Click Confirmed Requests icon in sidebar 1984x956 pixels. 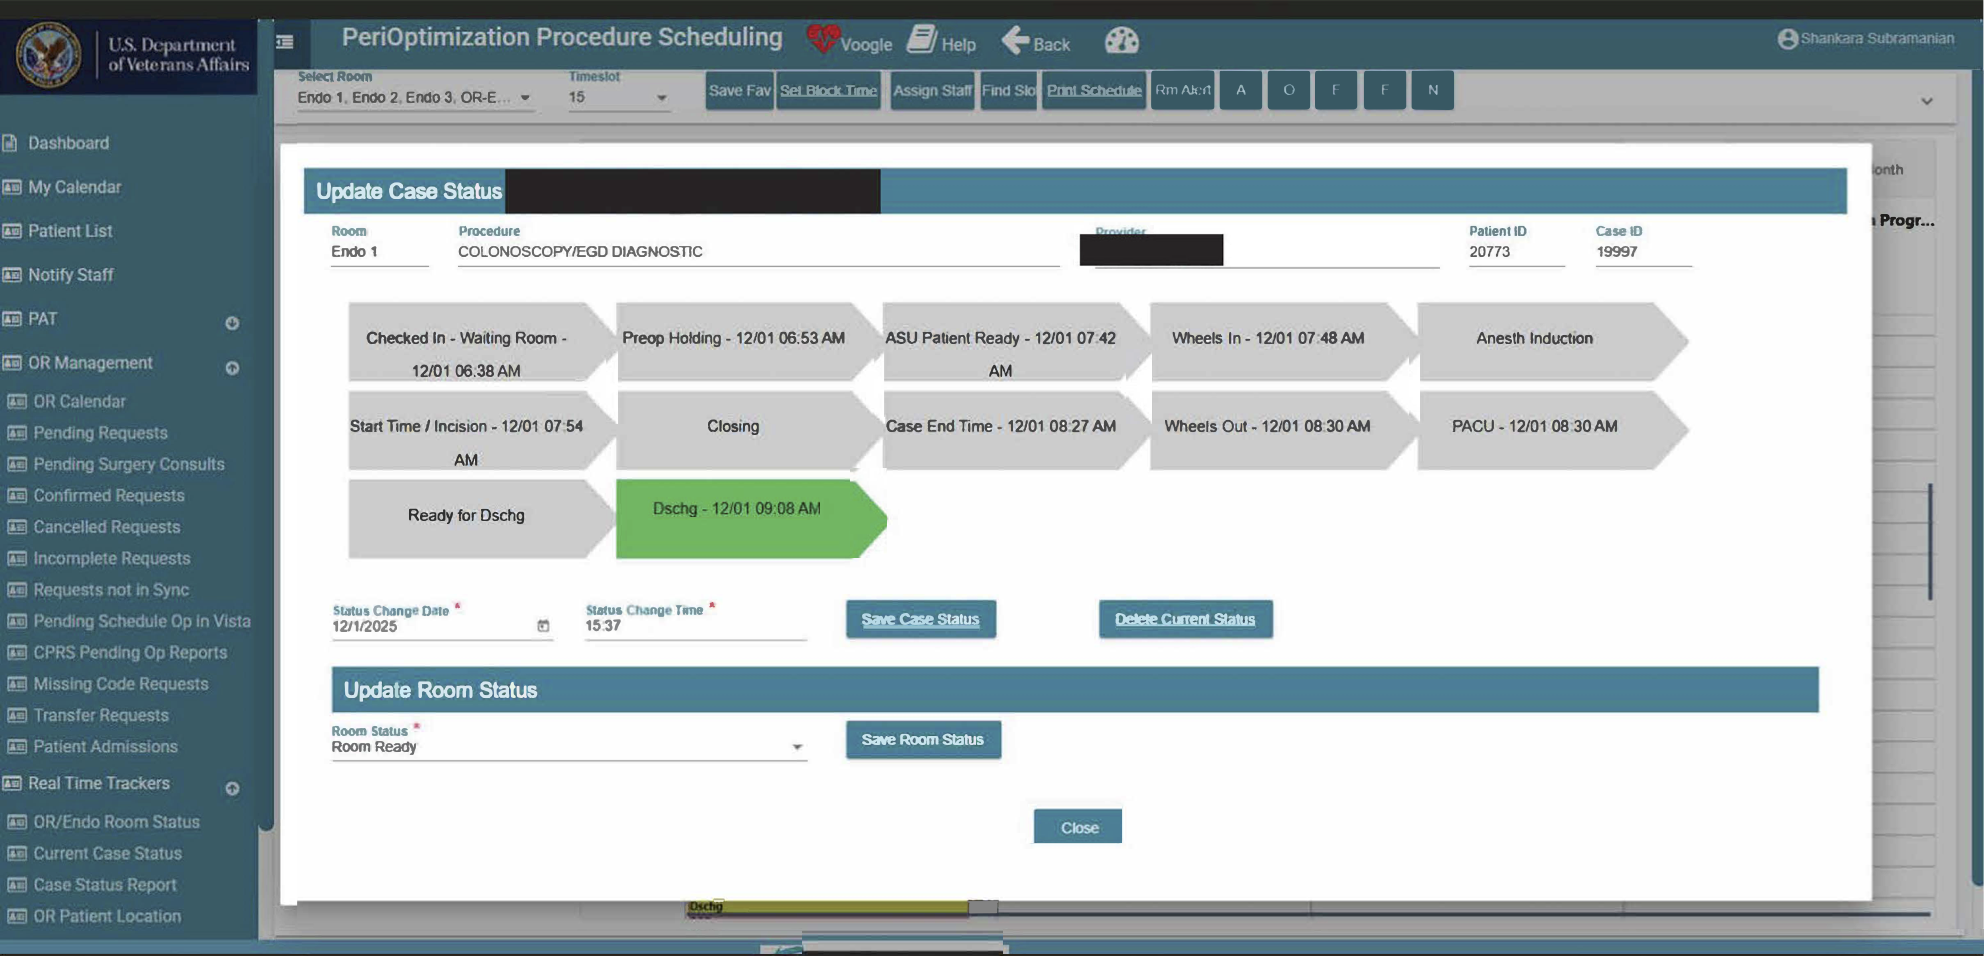[x=16, y=495]
